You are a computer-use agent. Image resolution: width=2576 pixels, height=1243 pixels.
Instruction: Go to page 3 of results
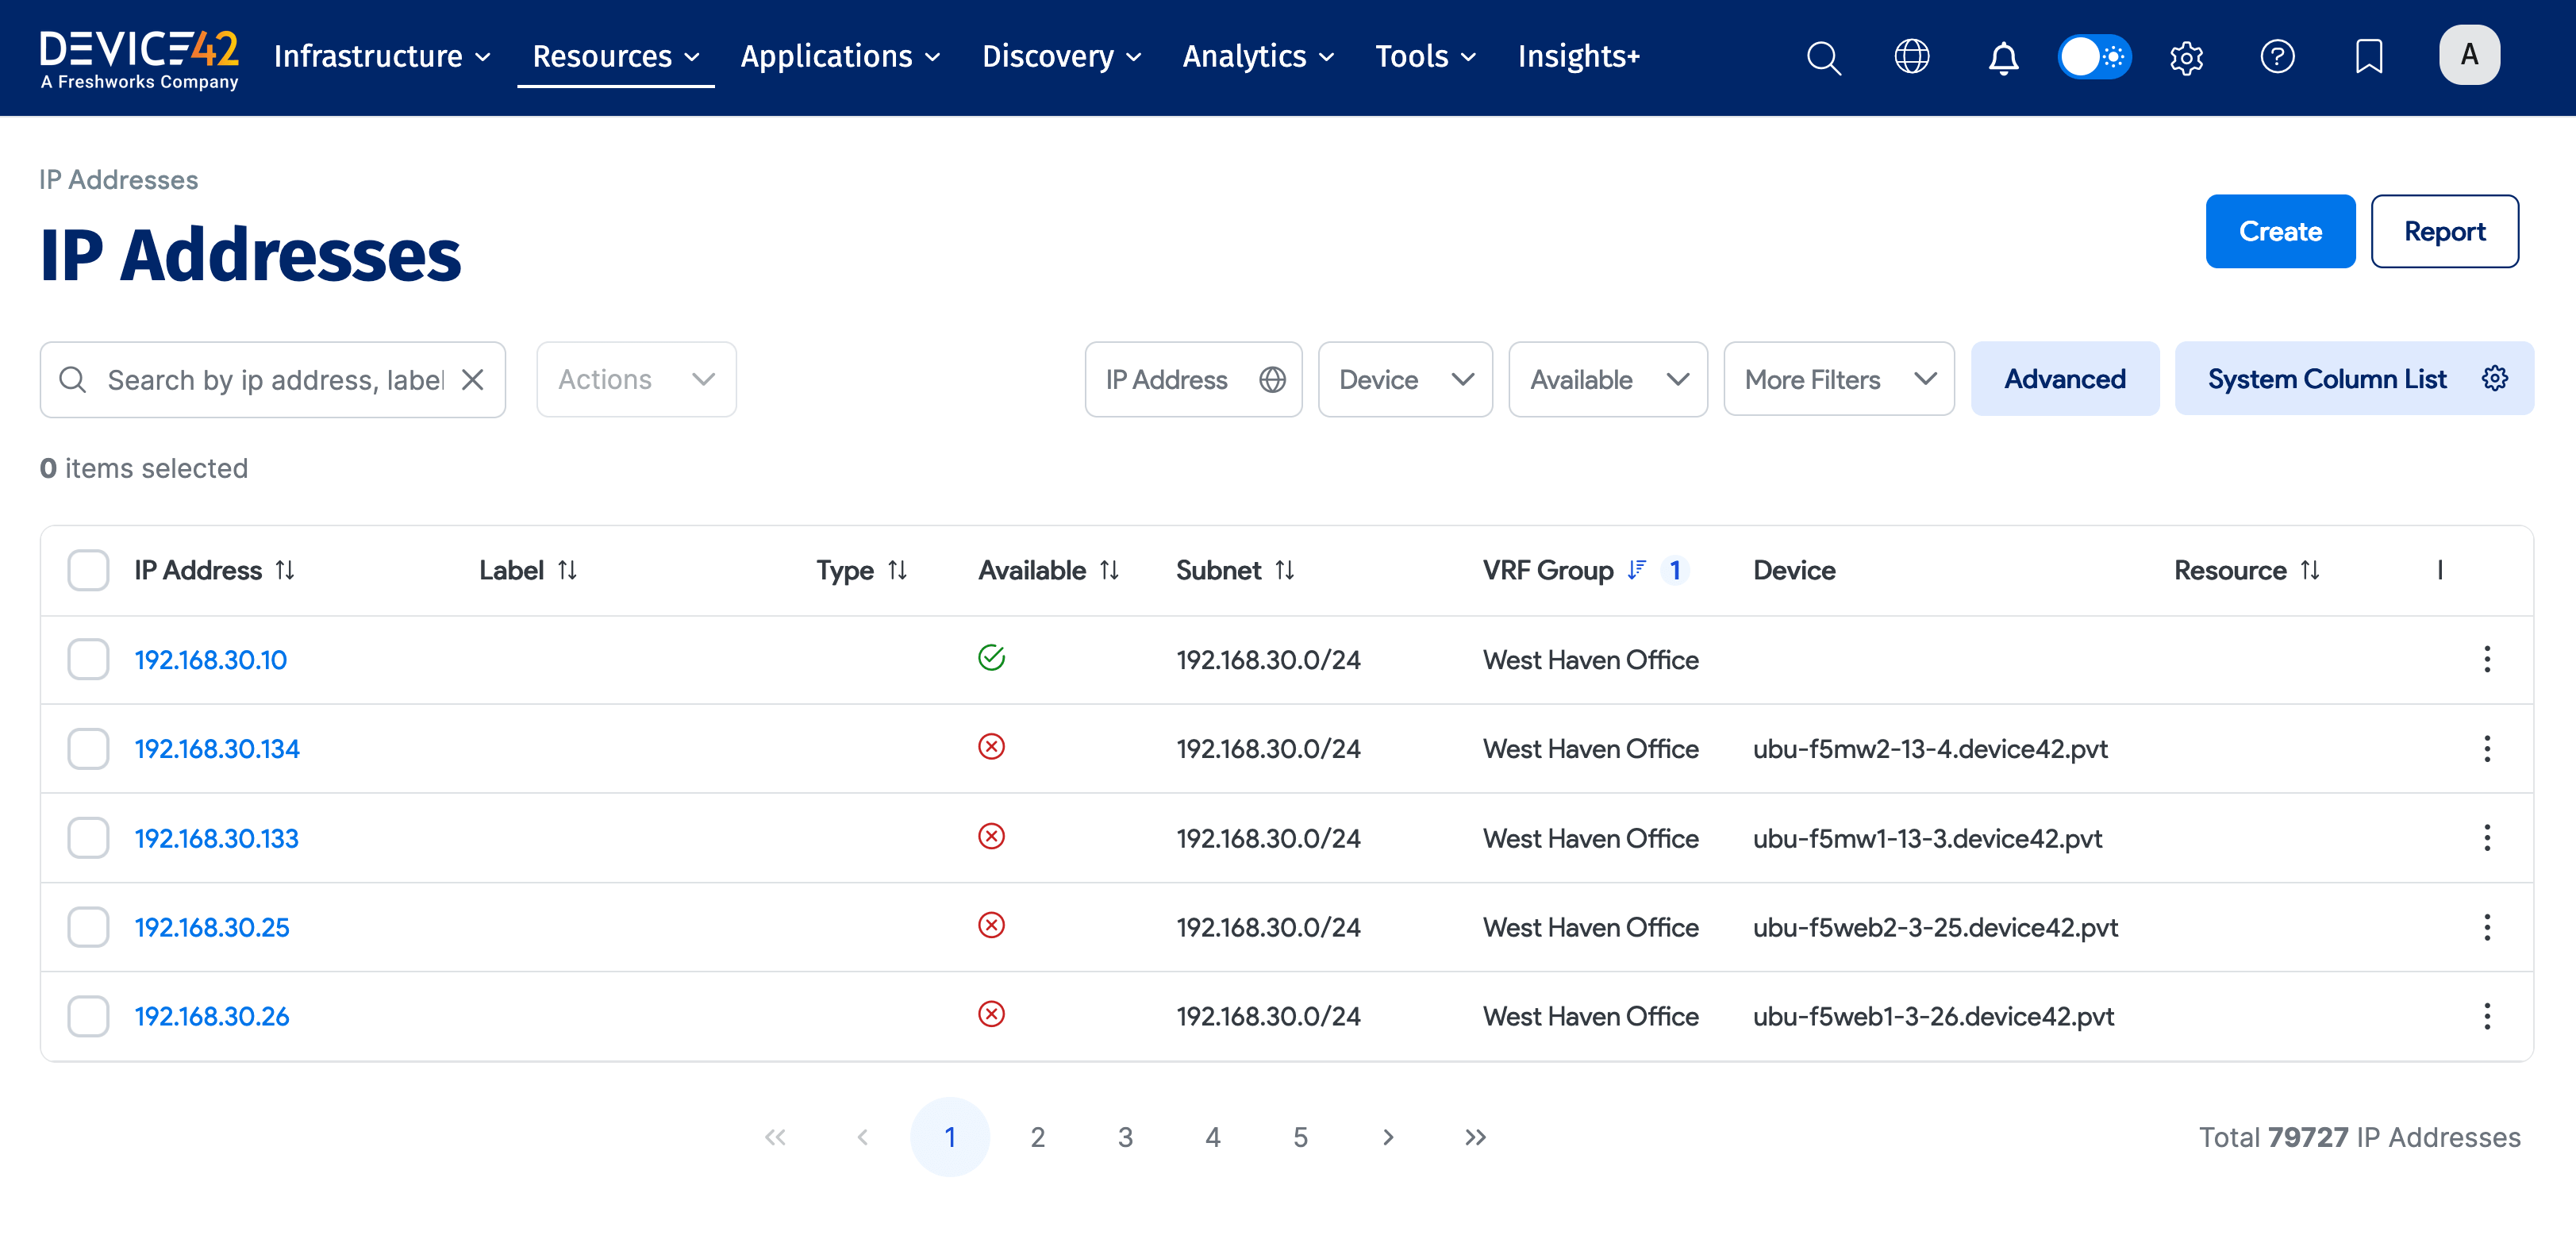pos(1125,1137)
